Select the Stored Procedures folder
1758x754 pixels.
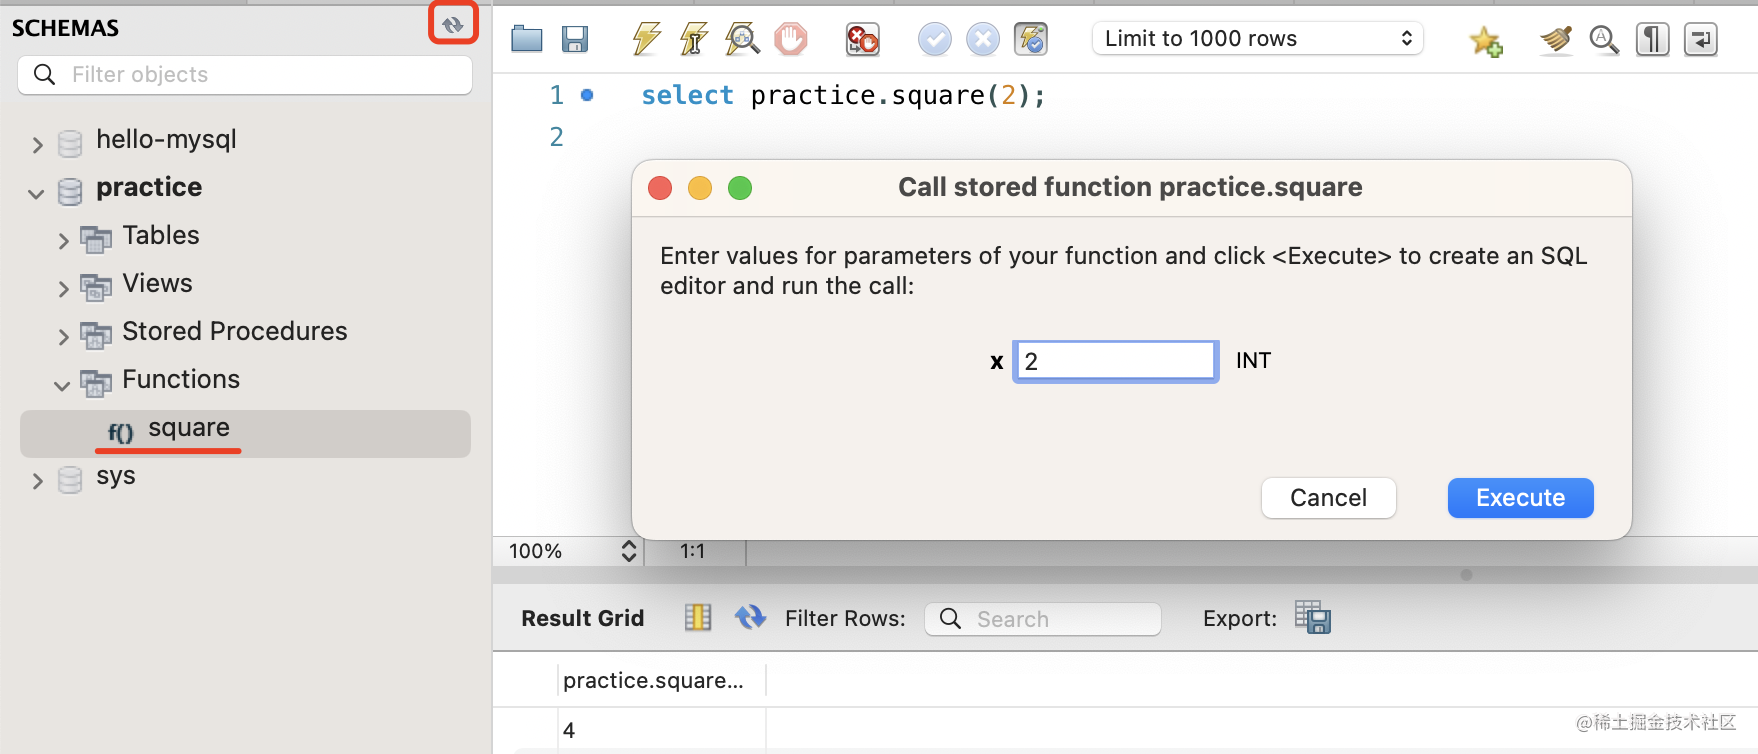pyautogui.click(x=235, y=331)
